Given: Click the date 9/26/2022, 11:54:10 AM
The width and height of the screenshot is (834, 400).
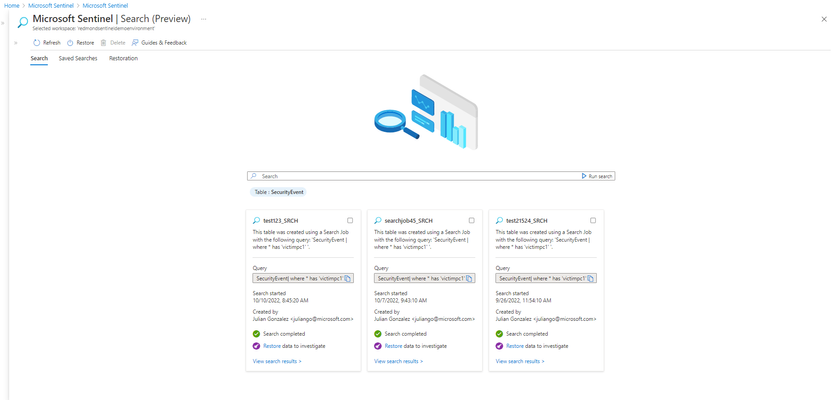Looking at the screenshot, I should point(523,301).
